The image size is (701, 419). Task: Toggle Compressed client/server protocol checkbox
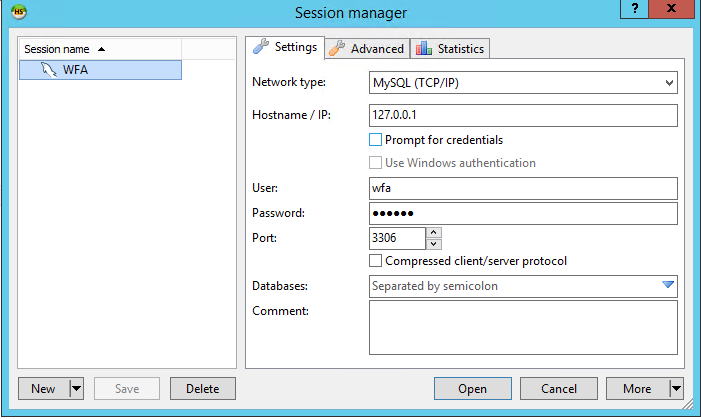click(376, 261)
